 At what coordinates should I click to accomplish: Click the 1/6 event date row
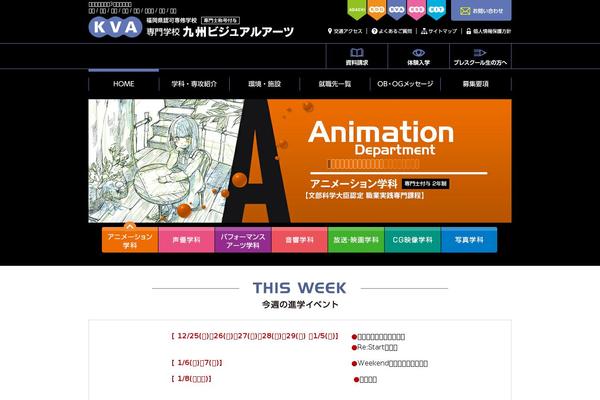click(197, 363)
